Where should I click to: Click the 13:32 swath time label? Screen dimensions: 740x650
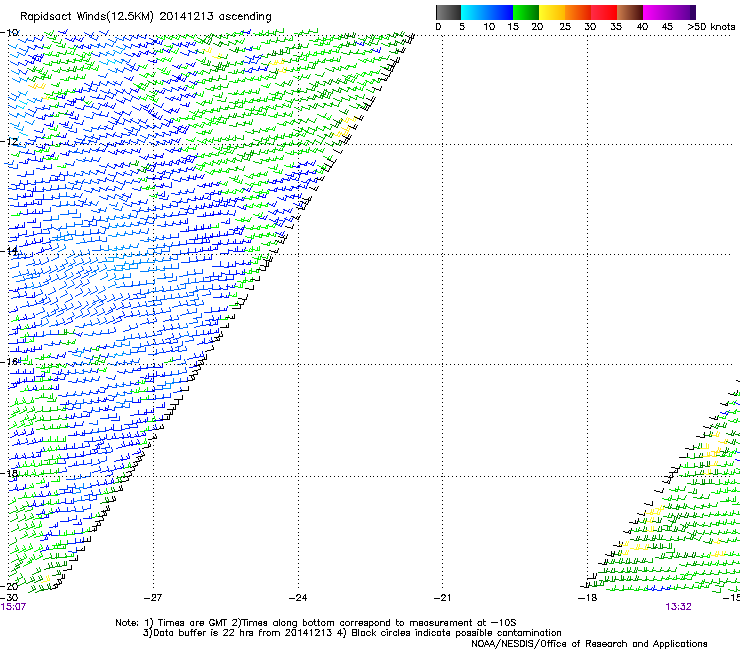(679, 607)
